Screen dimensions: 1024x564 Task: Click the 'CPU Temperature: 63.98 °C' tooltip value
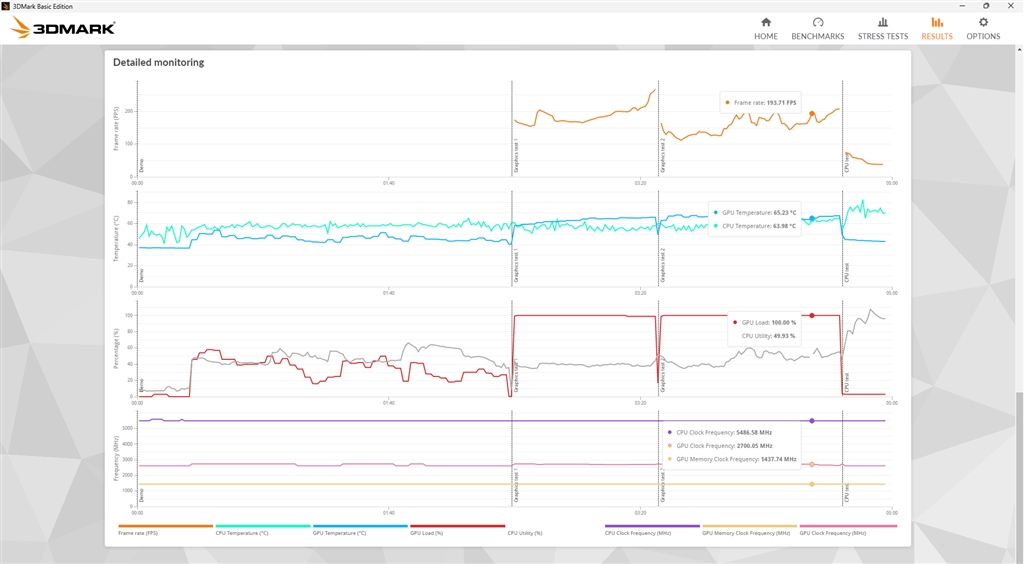pos(759,226)
